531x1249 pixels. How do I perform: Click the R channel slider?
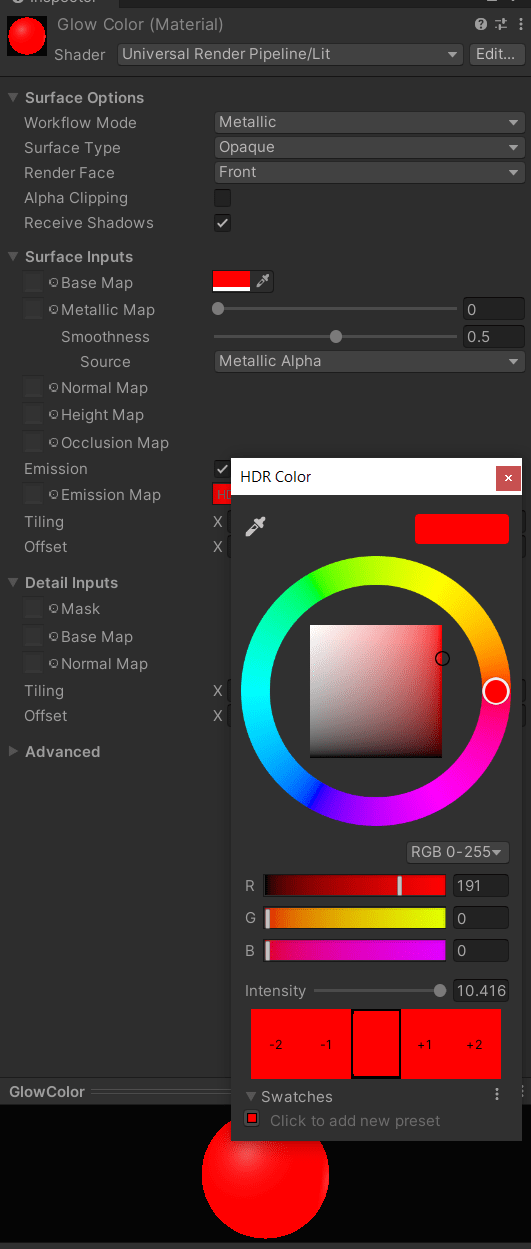355,885
